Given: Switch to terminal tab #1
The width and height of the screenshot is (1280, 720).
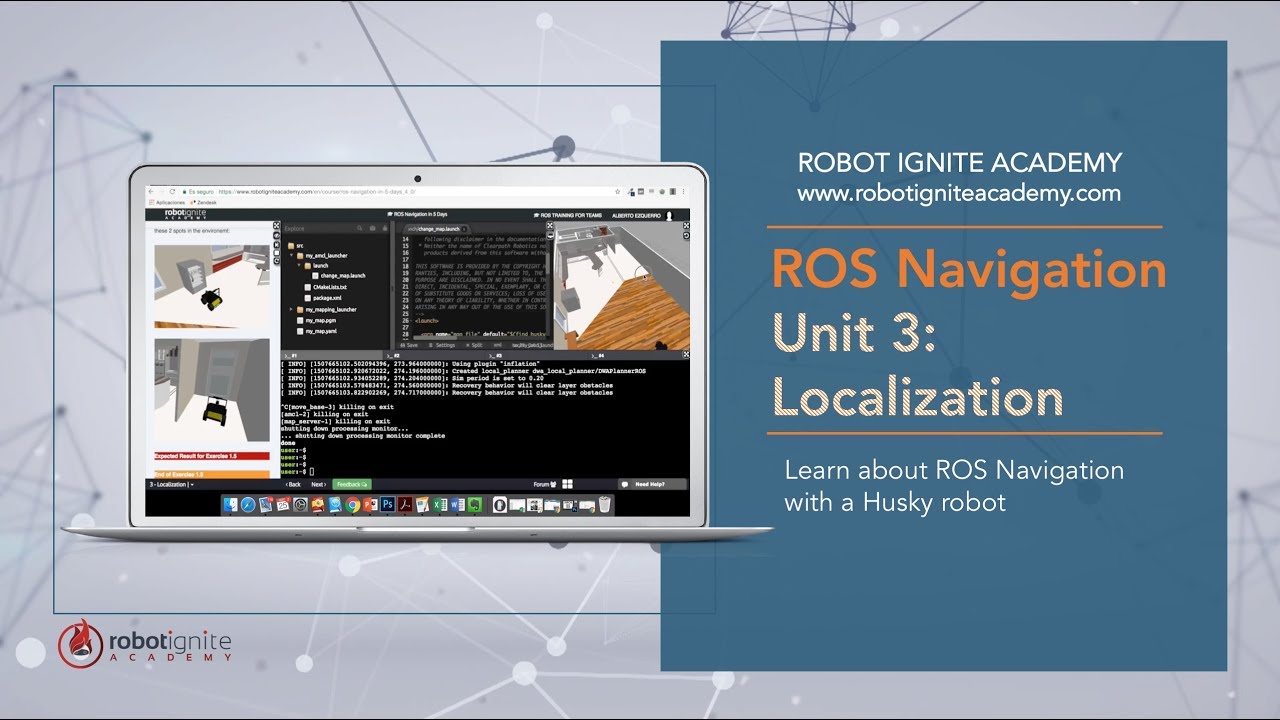Looking at the screenshot, I should [293, 355].
